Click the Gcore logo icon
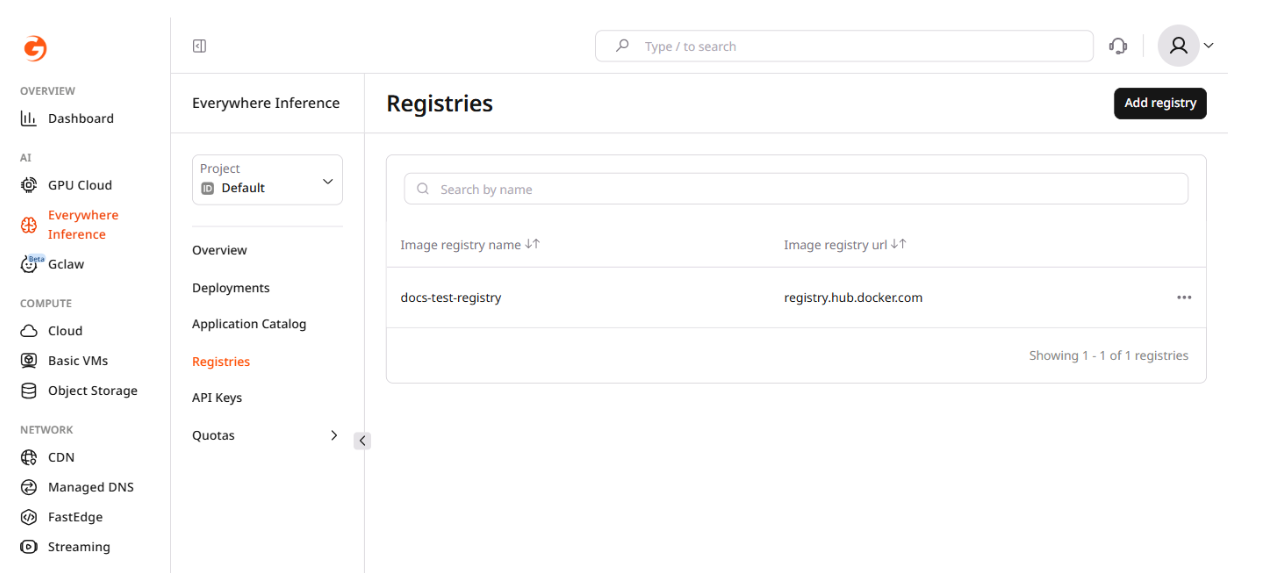 pyautogui.click(x=35, y=48)
